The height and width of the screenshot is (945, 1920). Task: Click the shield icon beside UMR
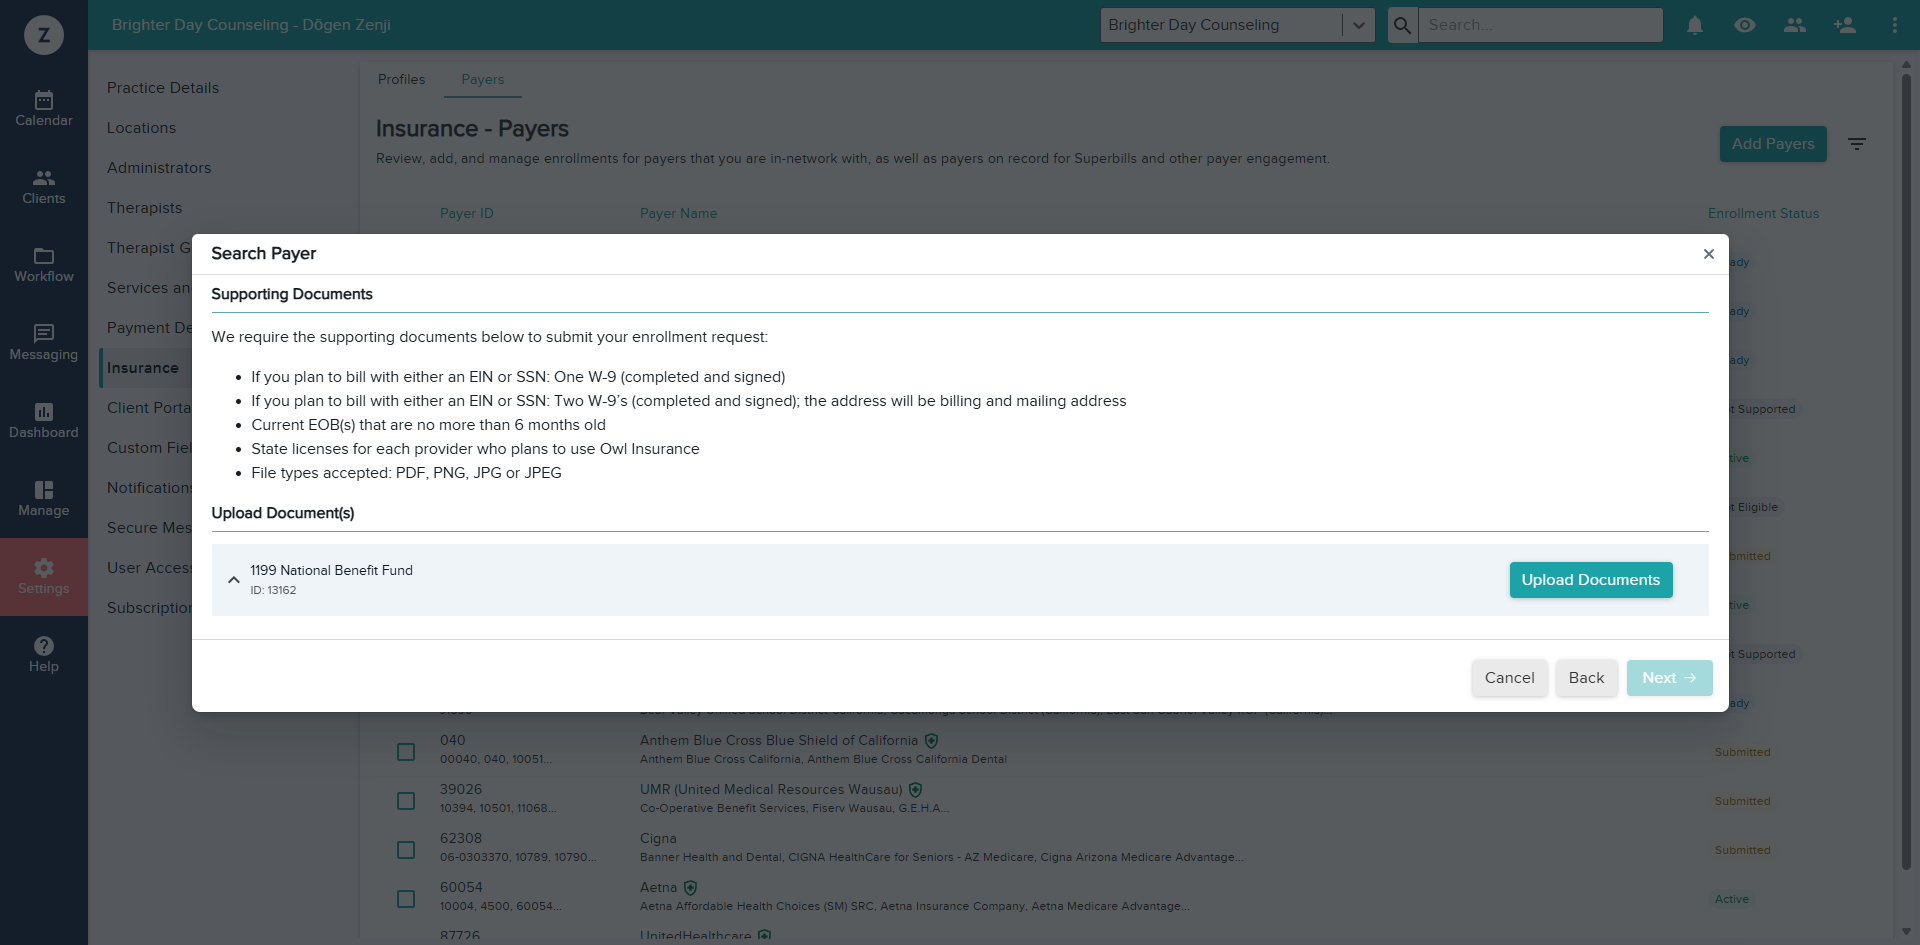click(x=915, y=790)
